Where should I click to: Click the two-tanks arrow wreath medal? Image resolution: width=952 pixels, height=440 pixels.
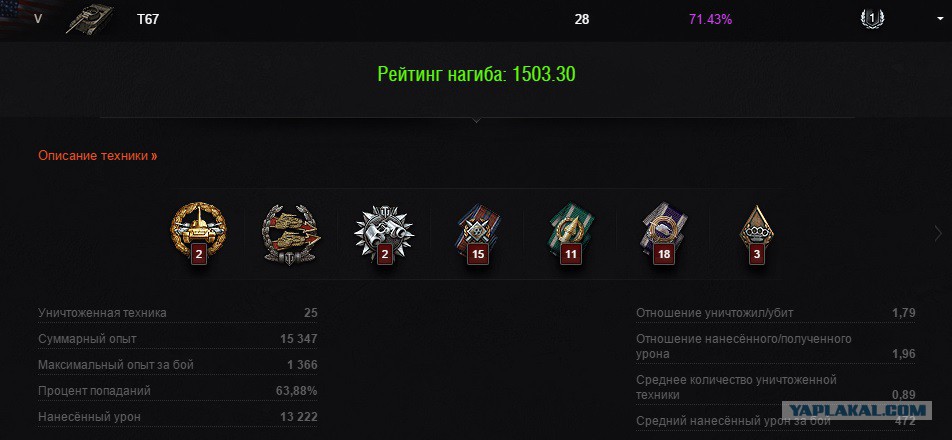291,234
